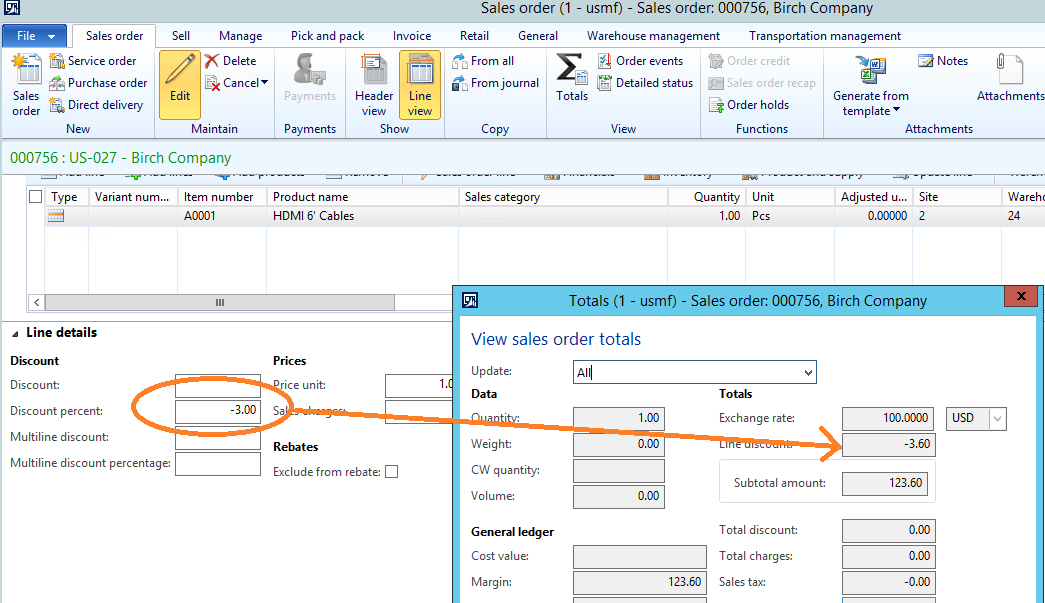Open the Manage tab
The height and width of the screenshot is (603, 1045).
[241, 36]
